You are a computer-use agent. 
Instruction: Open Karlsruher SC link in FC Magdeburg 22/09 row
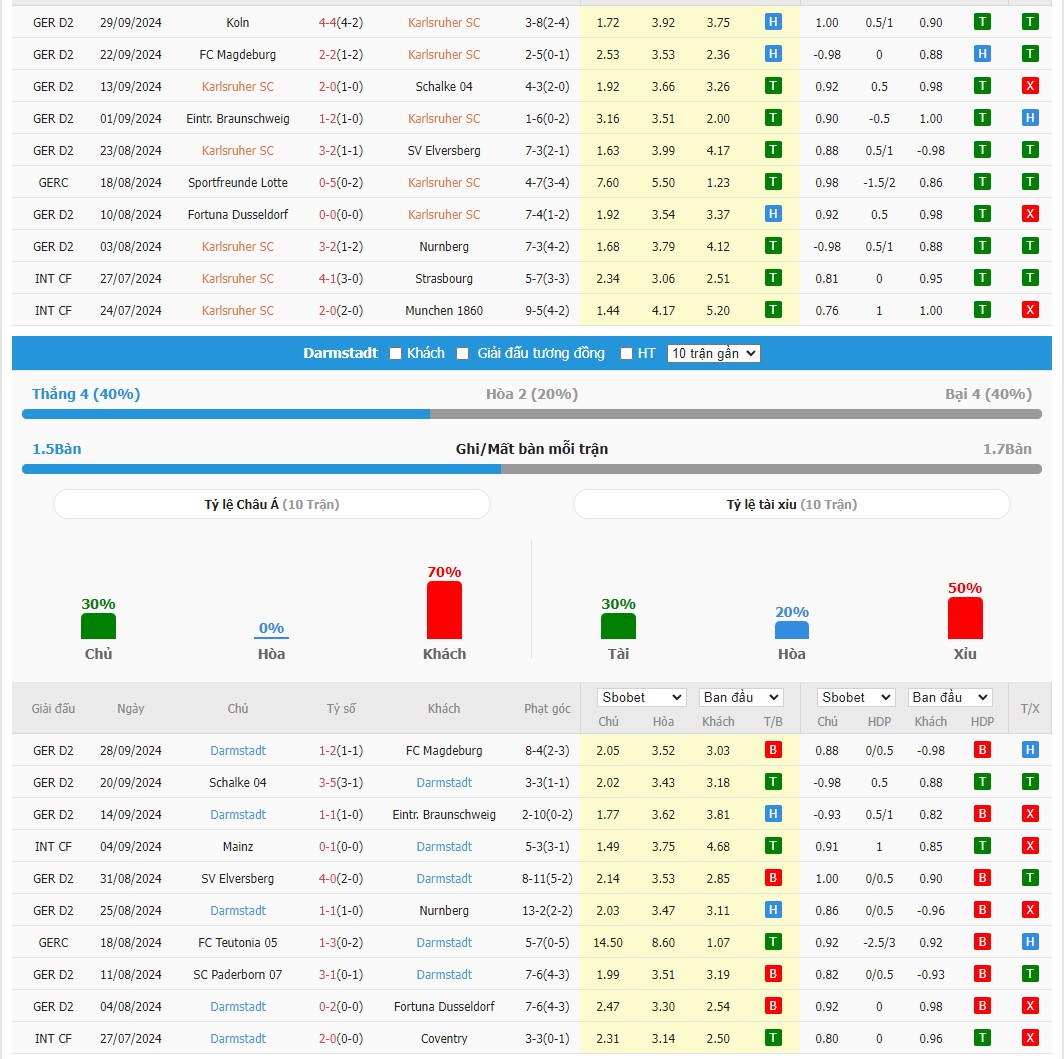pos(444,54)
